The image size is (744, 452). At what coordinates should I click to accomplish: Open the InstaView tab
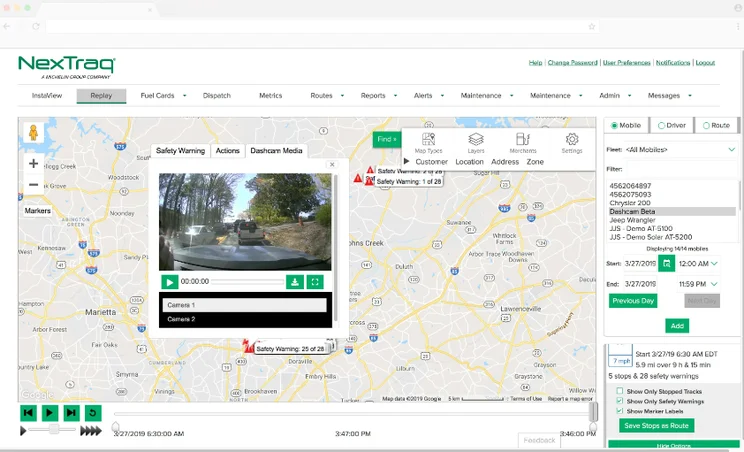47,96
